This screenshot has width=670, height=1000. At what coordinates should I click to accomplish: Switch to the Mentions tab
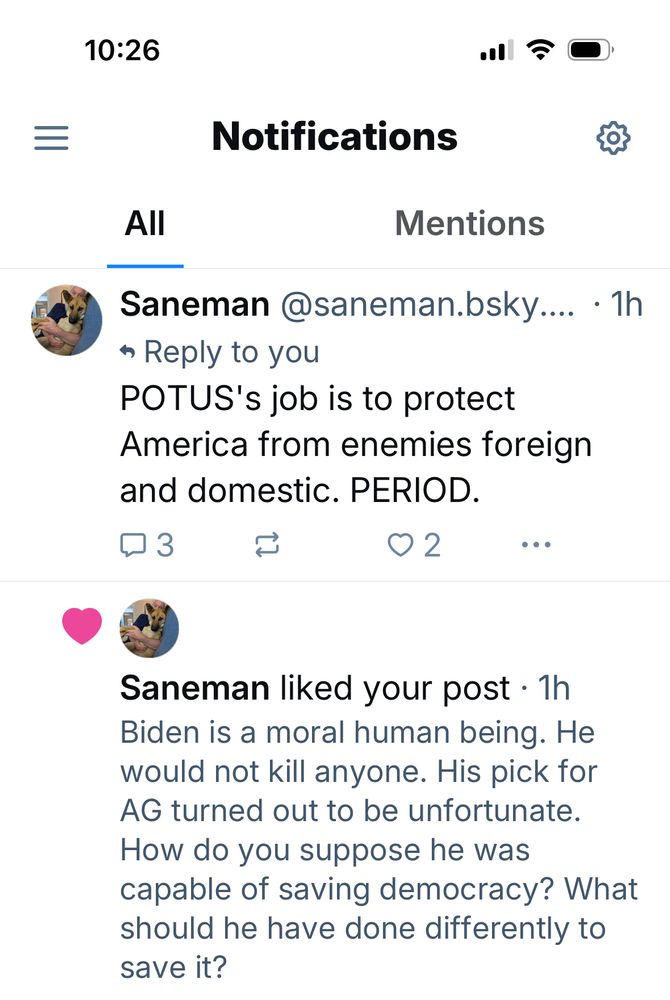point(469,223)
